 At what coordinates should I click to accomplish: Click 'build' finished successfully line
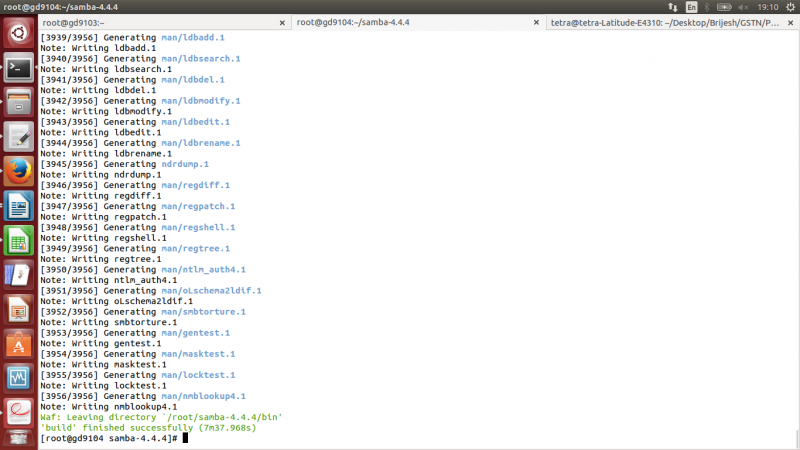click(148, 428)
